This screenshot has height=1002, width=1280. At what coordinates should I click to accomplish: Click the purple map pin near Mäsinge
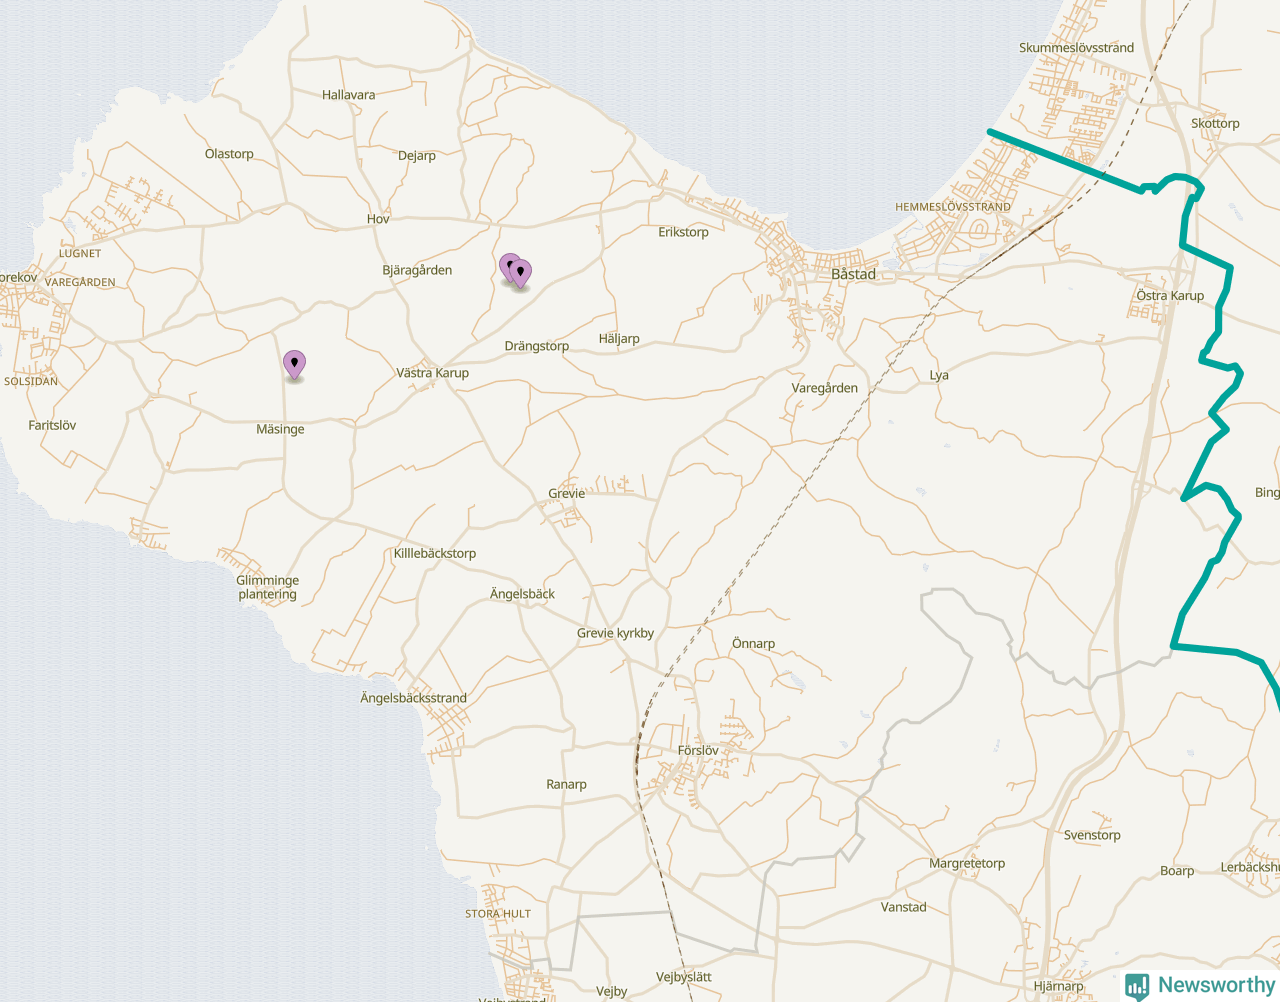coord(294,364)
